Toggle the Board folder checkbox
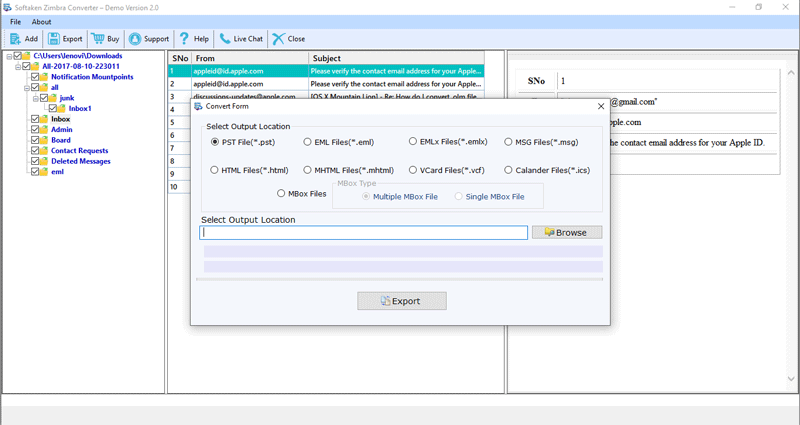The width and height of the screenshot is (800, 425). (35, 140)
